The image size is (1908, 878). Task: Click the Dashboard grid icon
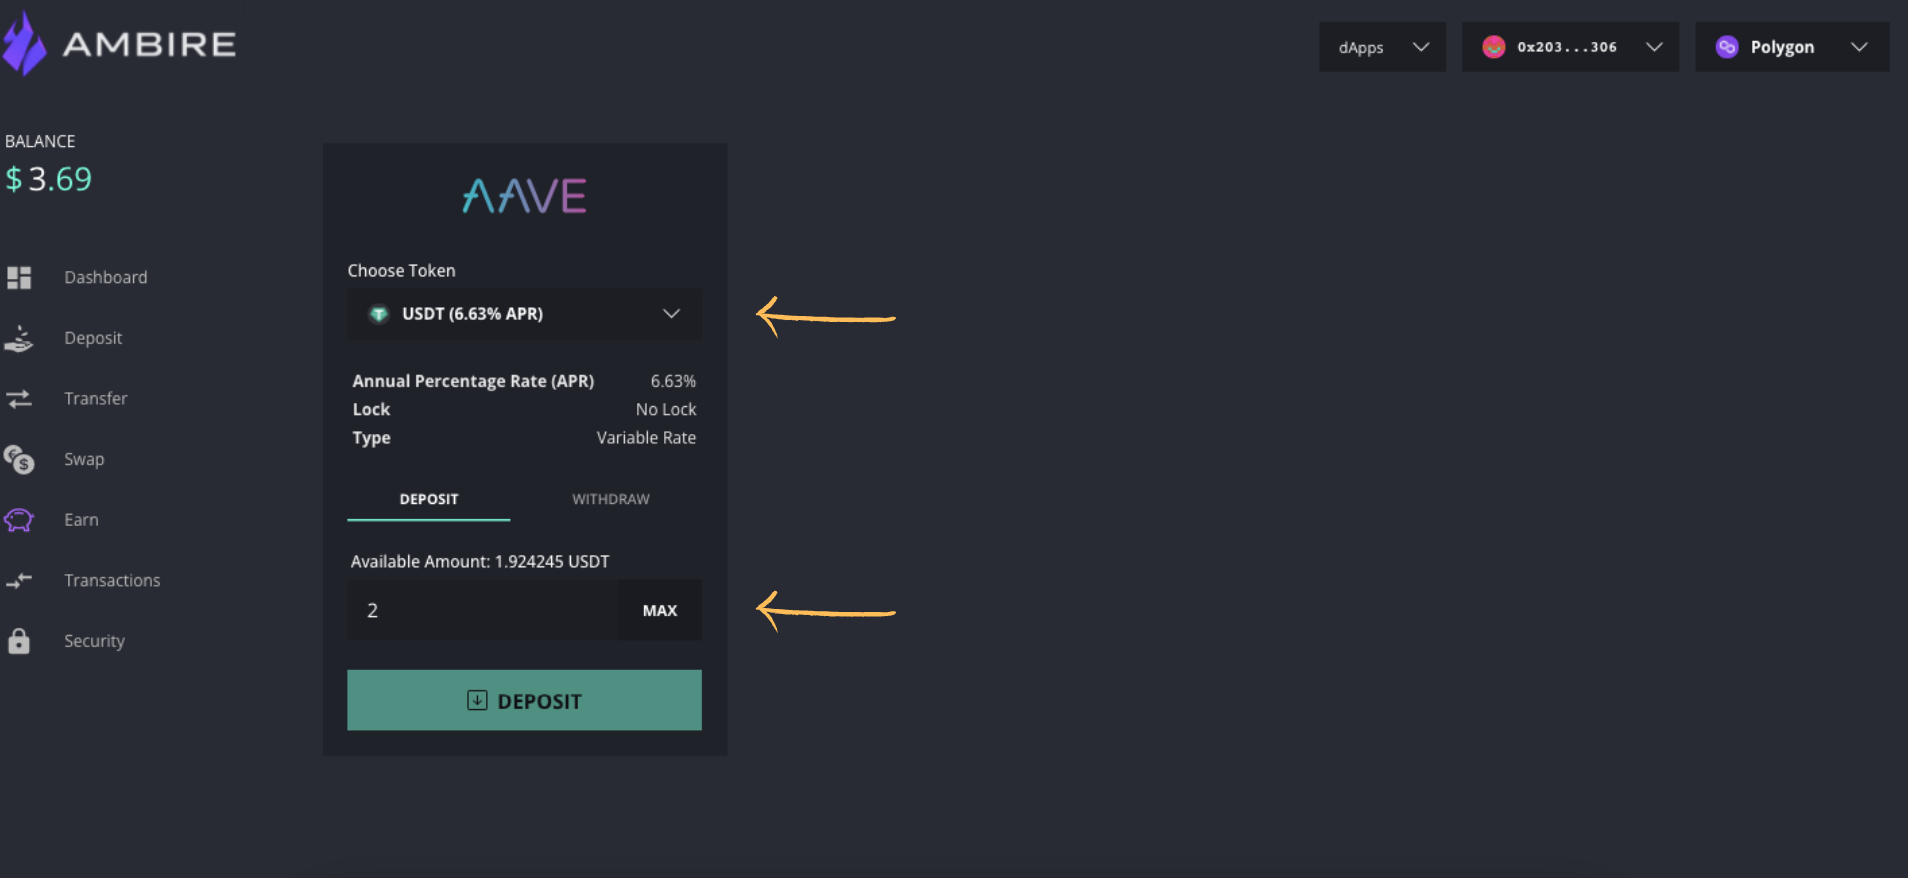pos(19,277)
